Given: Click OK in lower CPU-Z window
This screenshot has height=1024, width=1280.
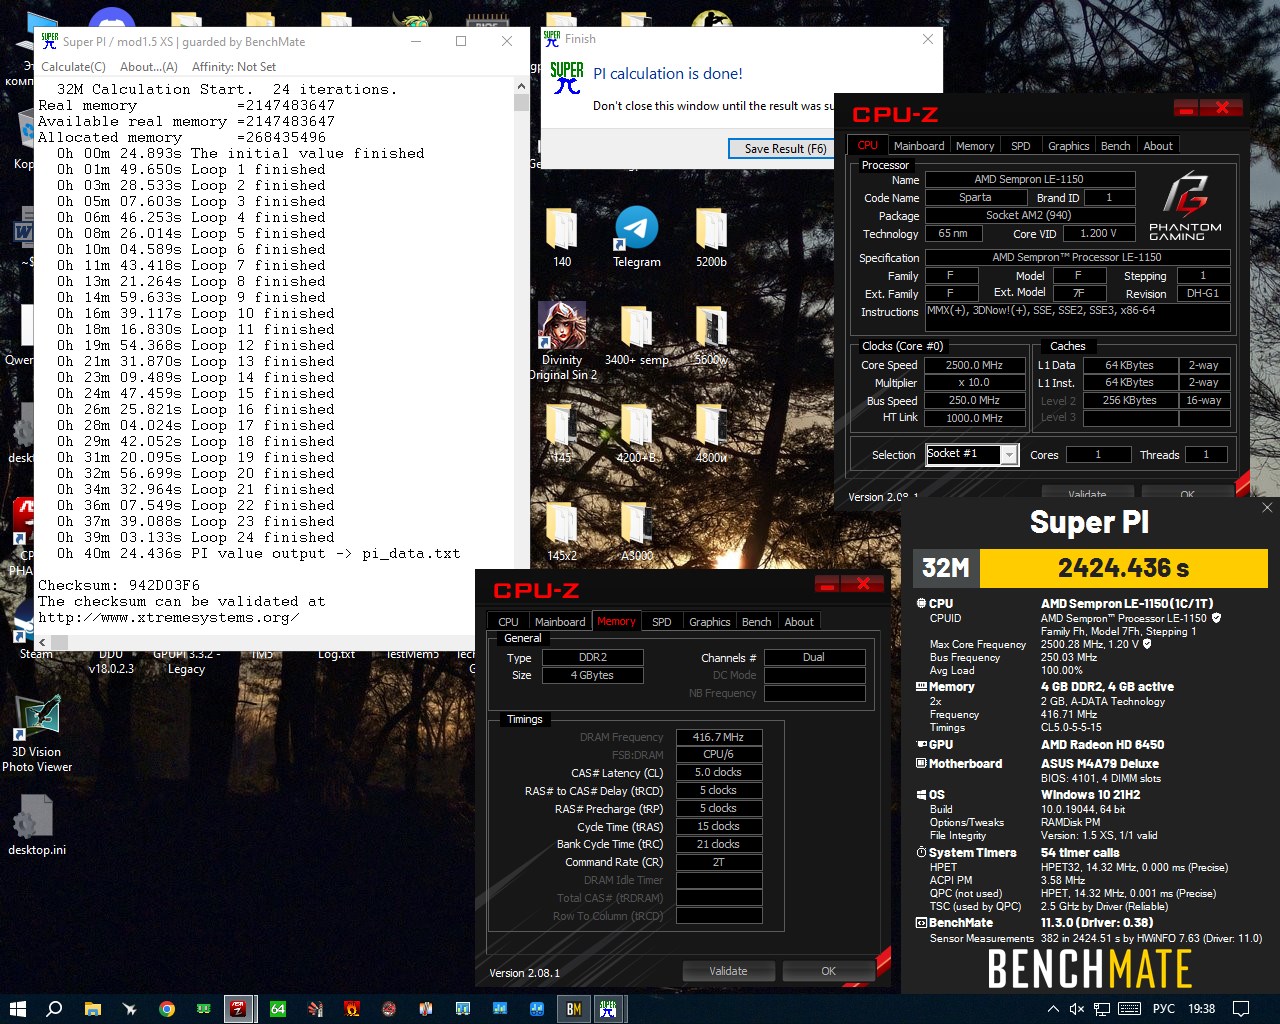Looking at the screenshot, I should 828,971.
